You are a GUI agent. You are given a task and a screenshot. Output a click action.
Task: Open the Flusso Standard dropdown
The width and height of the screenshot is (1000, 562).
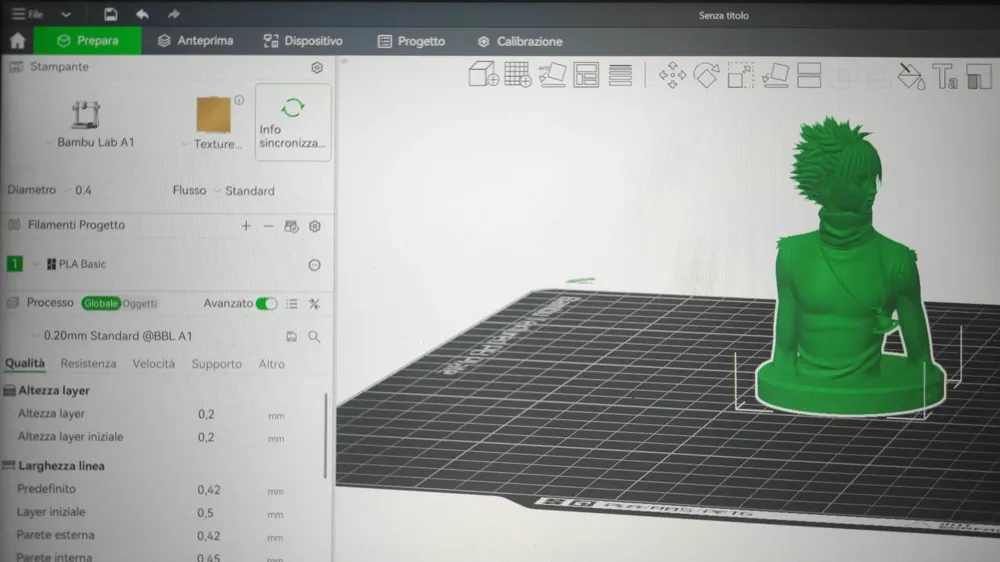(x=246, y=191)
